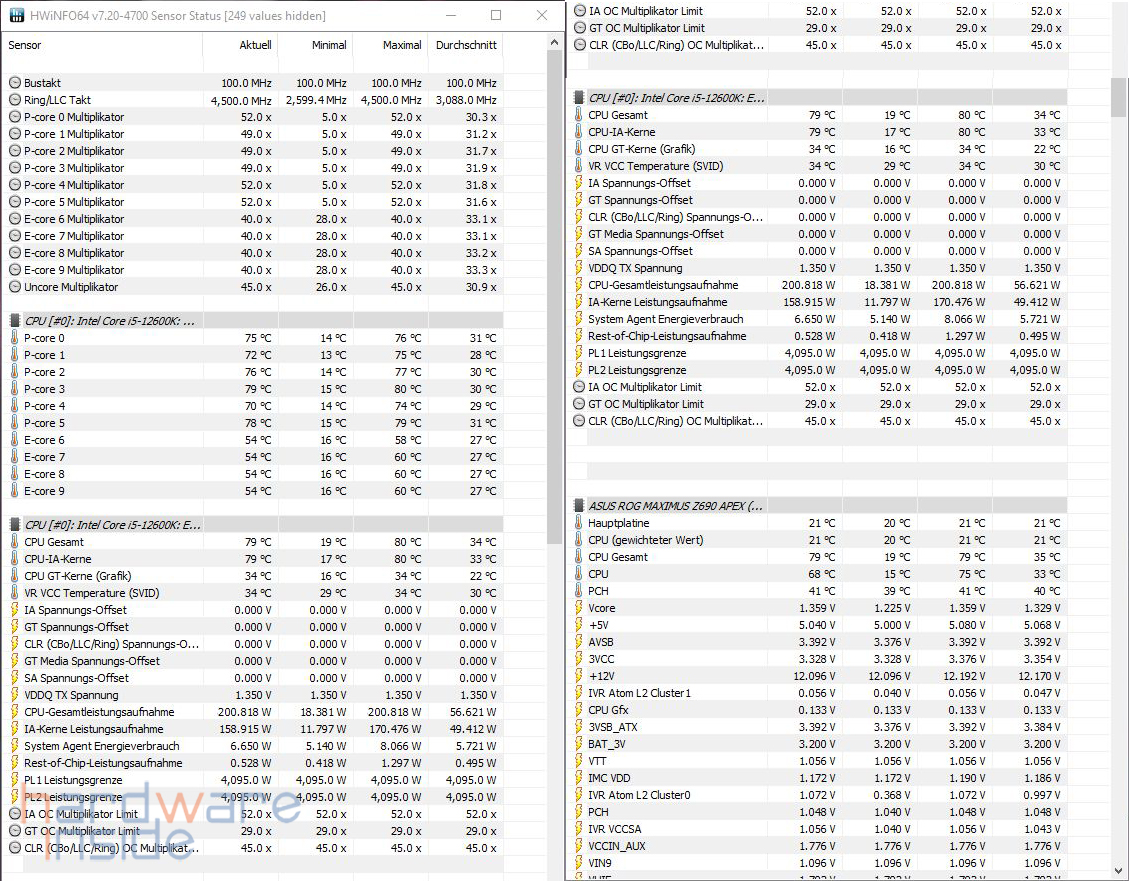Click the HWiNFO64 app icon in title bar

(x=16, y=16)
